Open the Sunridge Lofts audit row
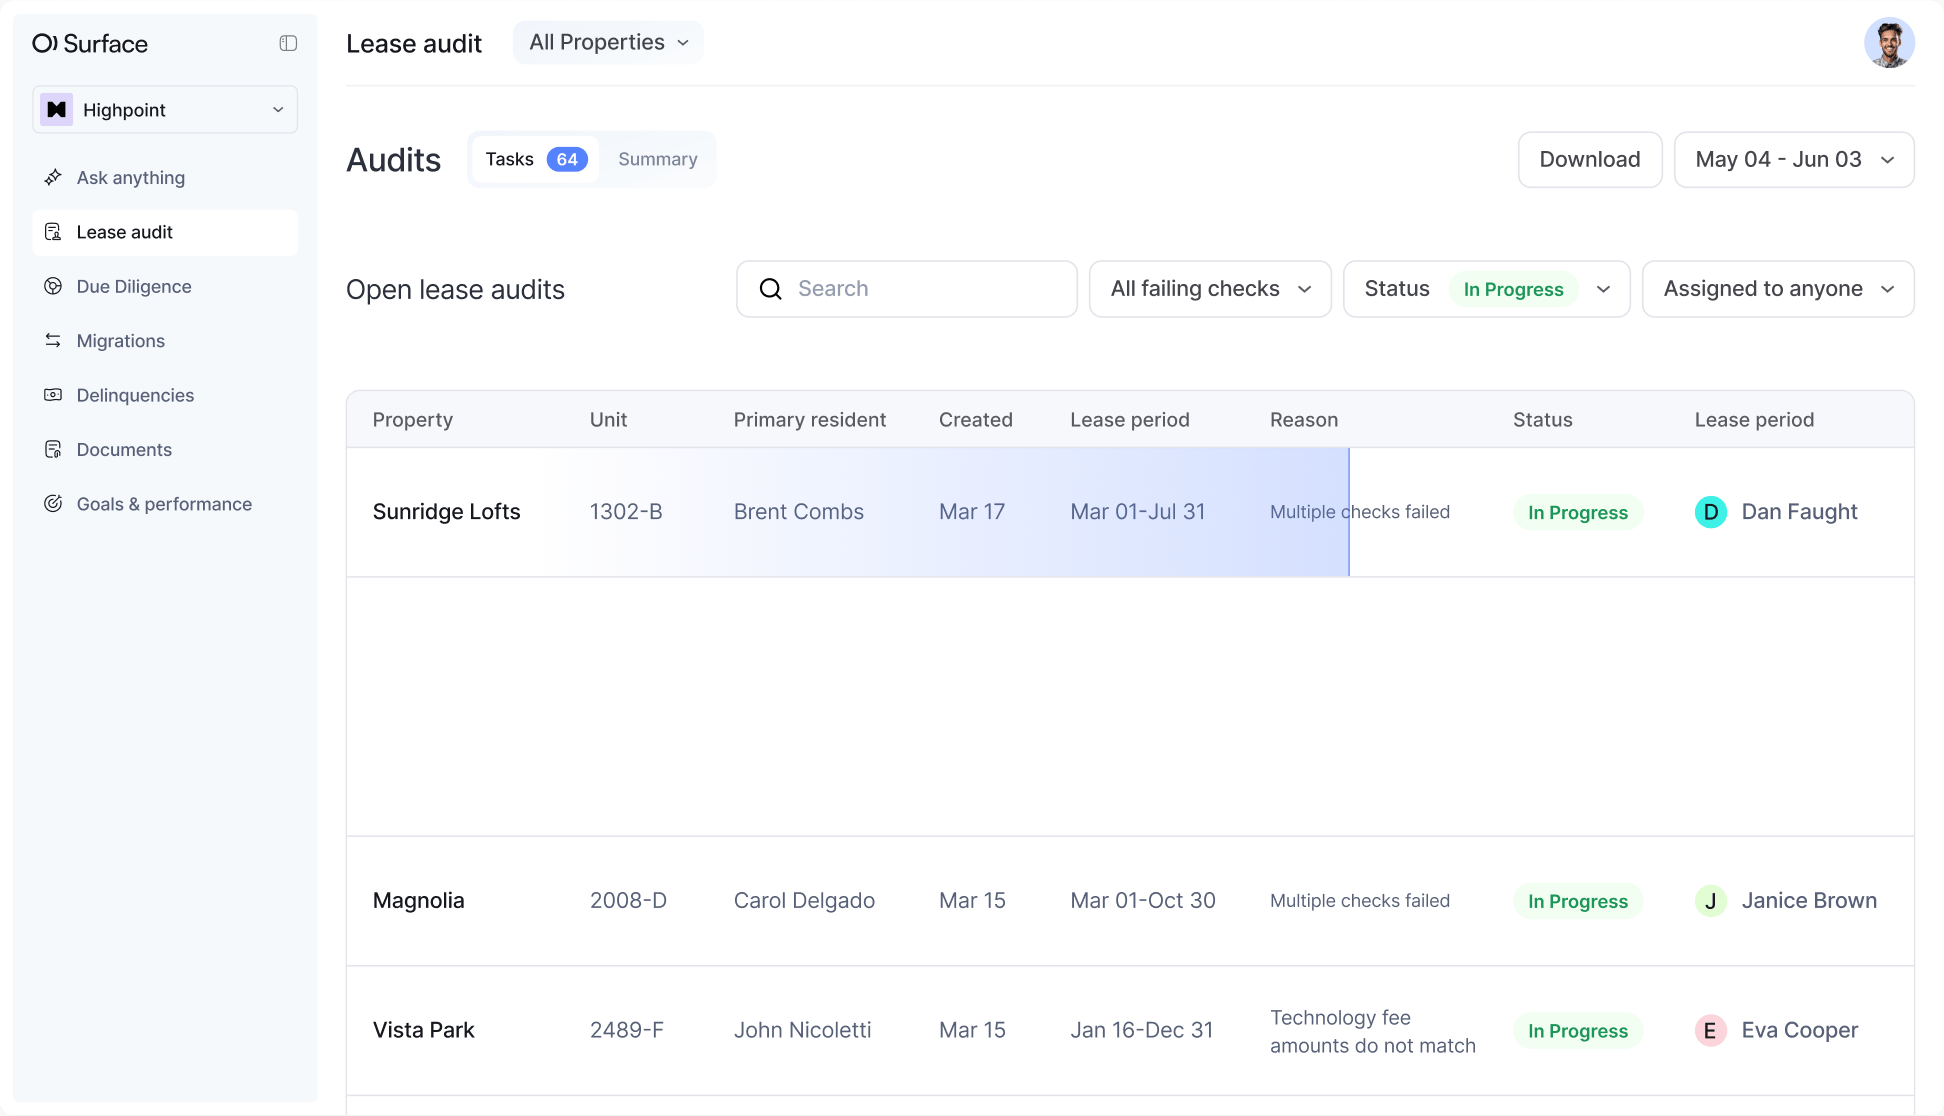 (x=447, y=511)
